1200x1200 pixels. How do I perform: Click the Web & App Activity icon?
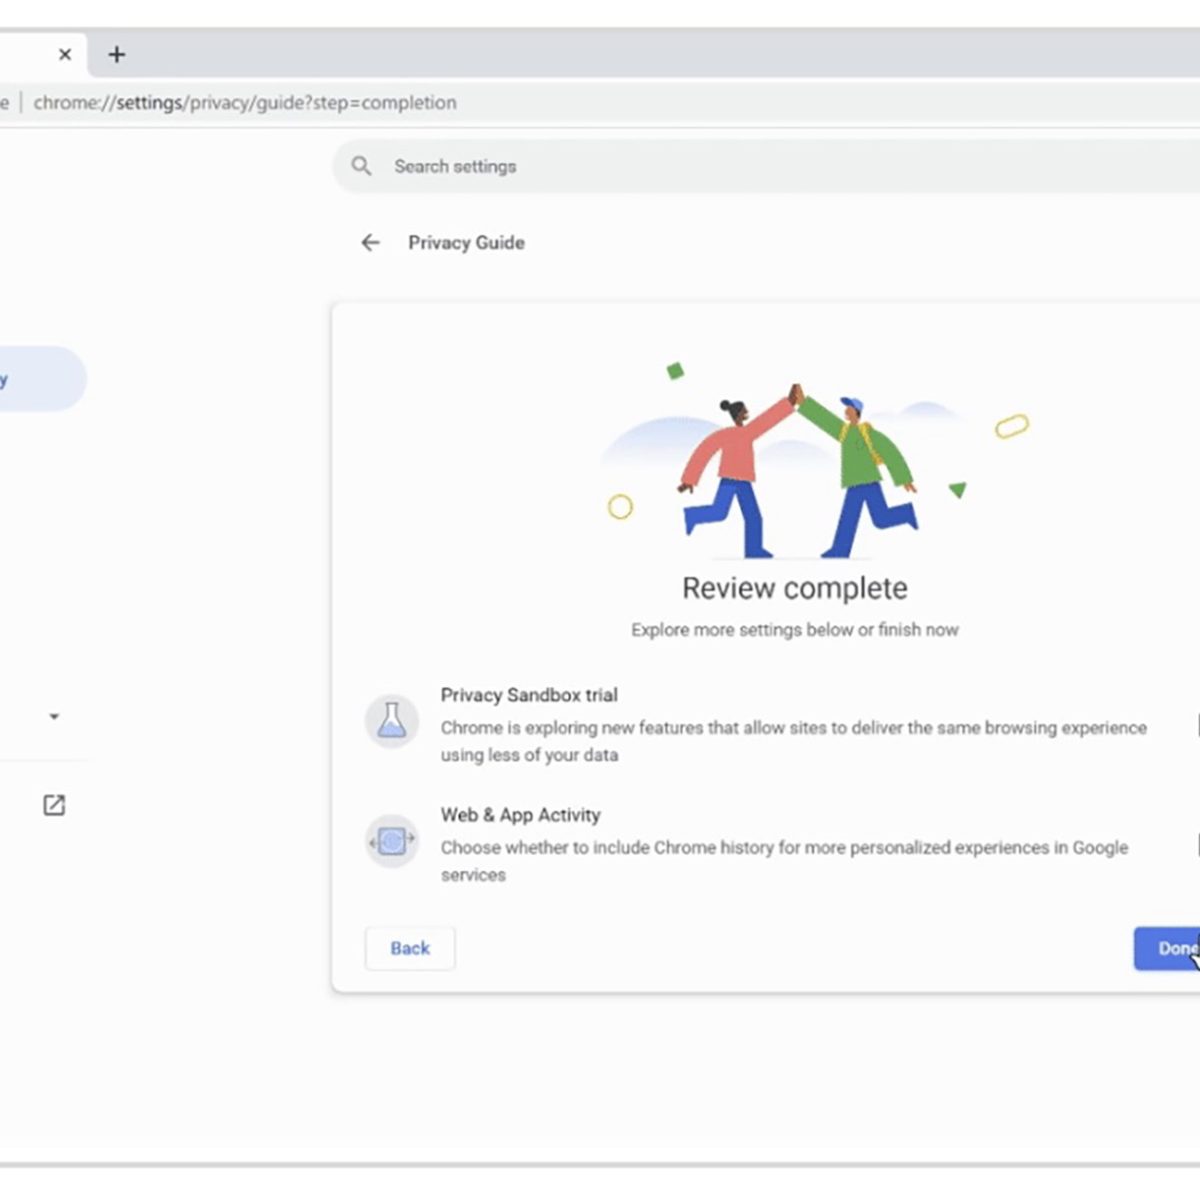[x=392, y=842]
